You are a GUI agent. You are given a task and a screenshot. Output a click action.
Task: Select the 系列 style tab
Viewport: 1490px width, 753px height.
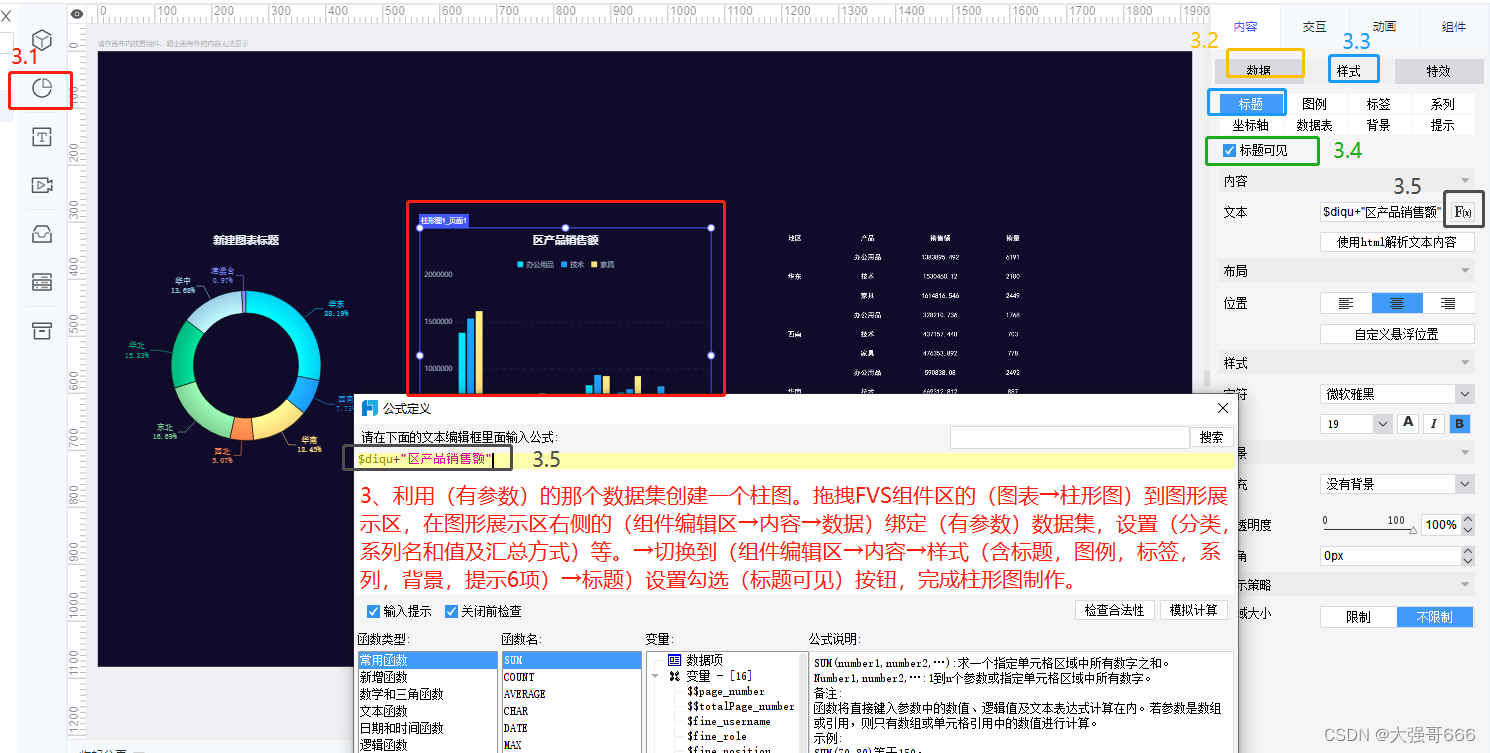click(x=1442, y=104)
